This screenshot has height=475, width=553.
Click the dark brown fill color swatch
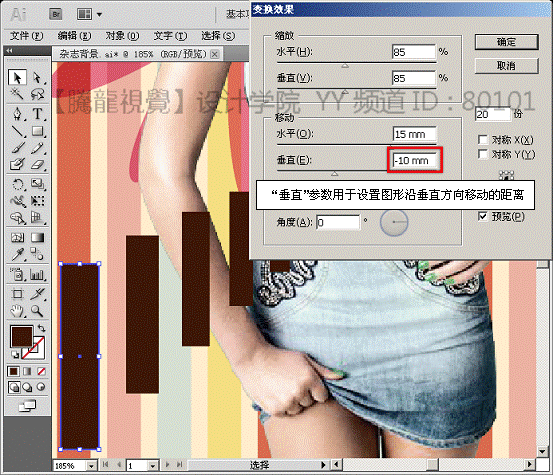[x=22, y=336]
